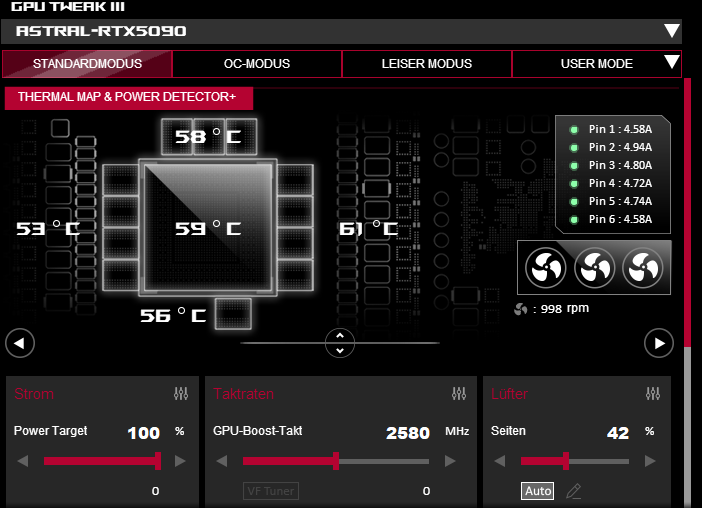Click the Power Target slider handle
The height and width of the screenshot is (508, 702).
coord(158,461)
